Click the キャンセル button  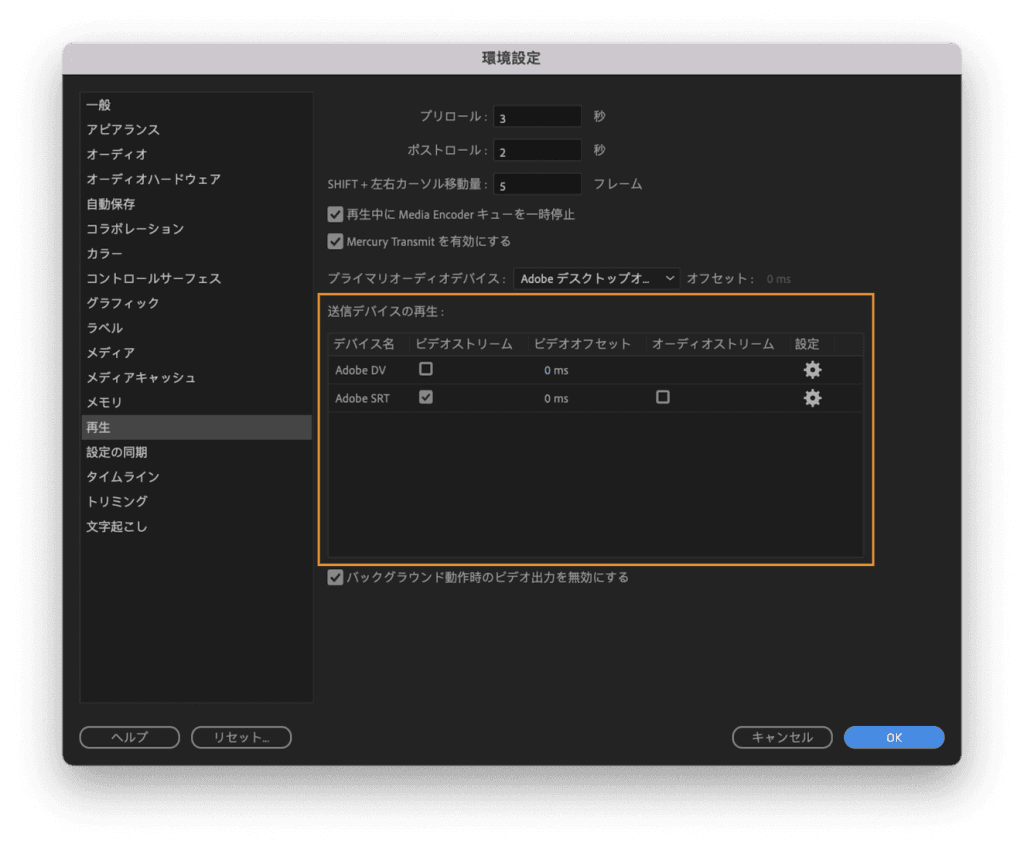click(782, 737)
